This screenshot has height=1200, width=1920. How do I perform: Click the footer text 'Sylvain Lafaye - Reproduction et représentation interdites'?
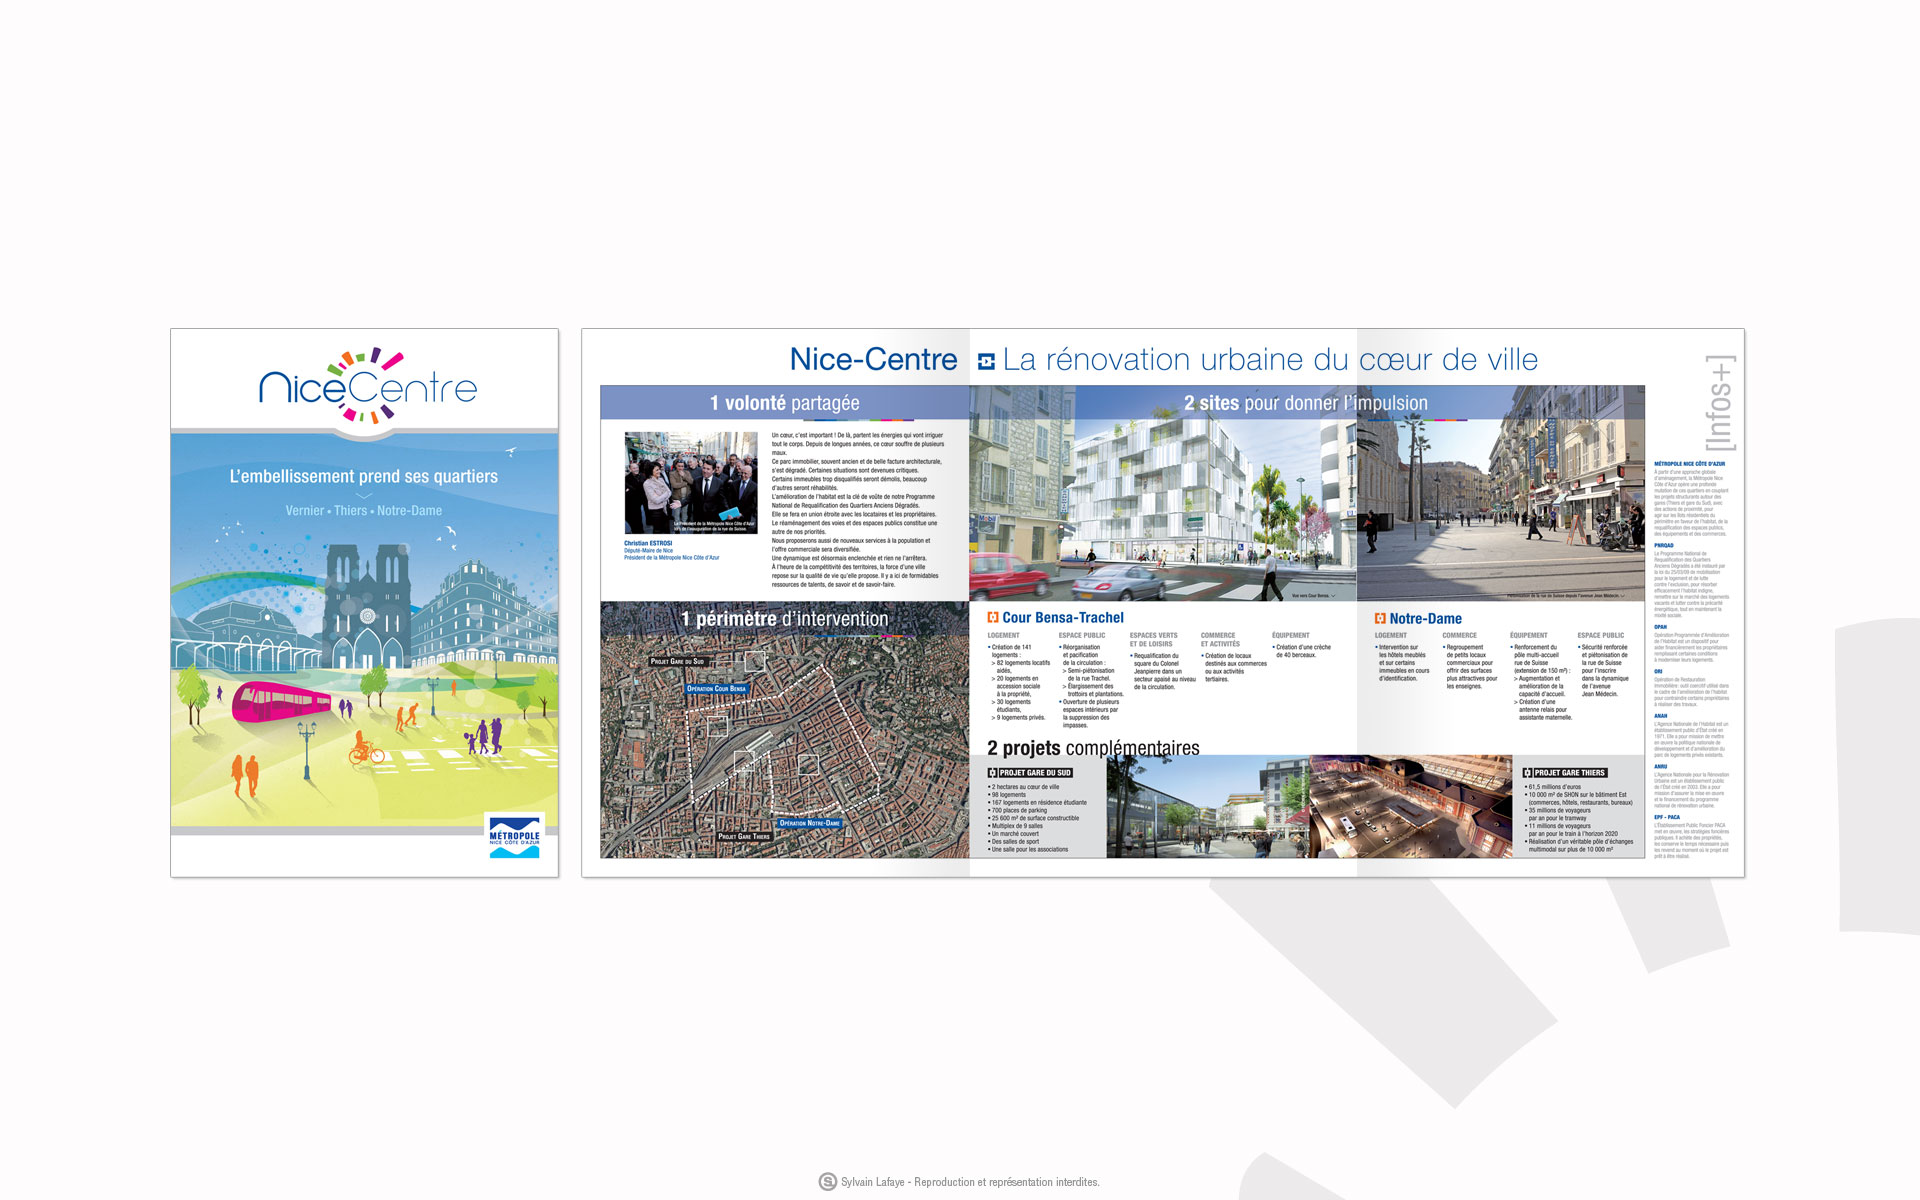pyautogui.click(x=970, y=1182)
